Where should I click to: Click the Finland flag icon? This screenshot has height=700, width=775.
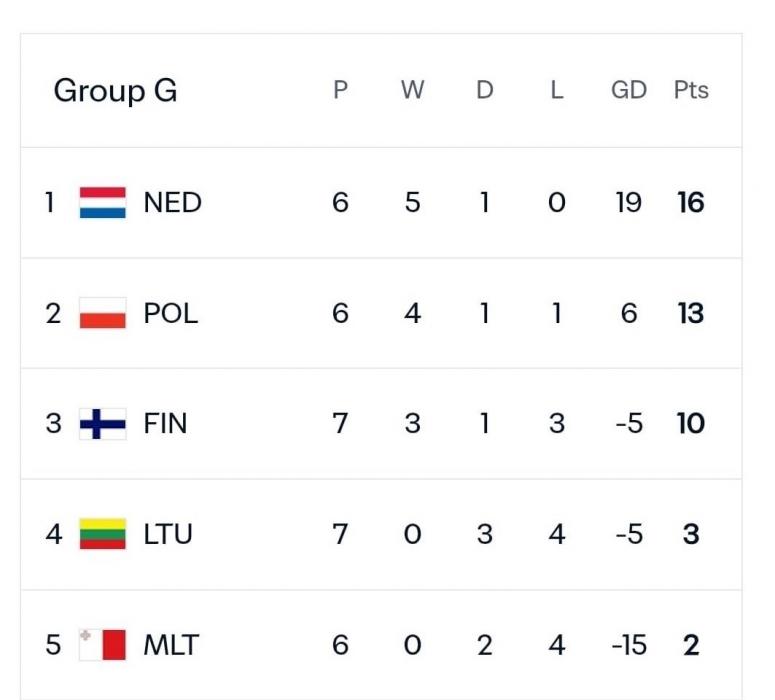click(x=103, y=424)
